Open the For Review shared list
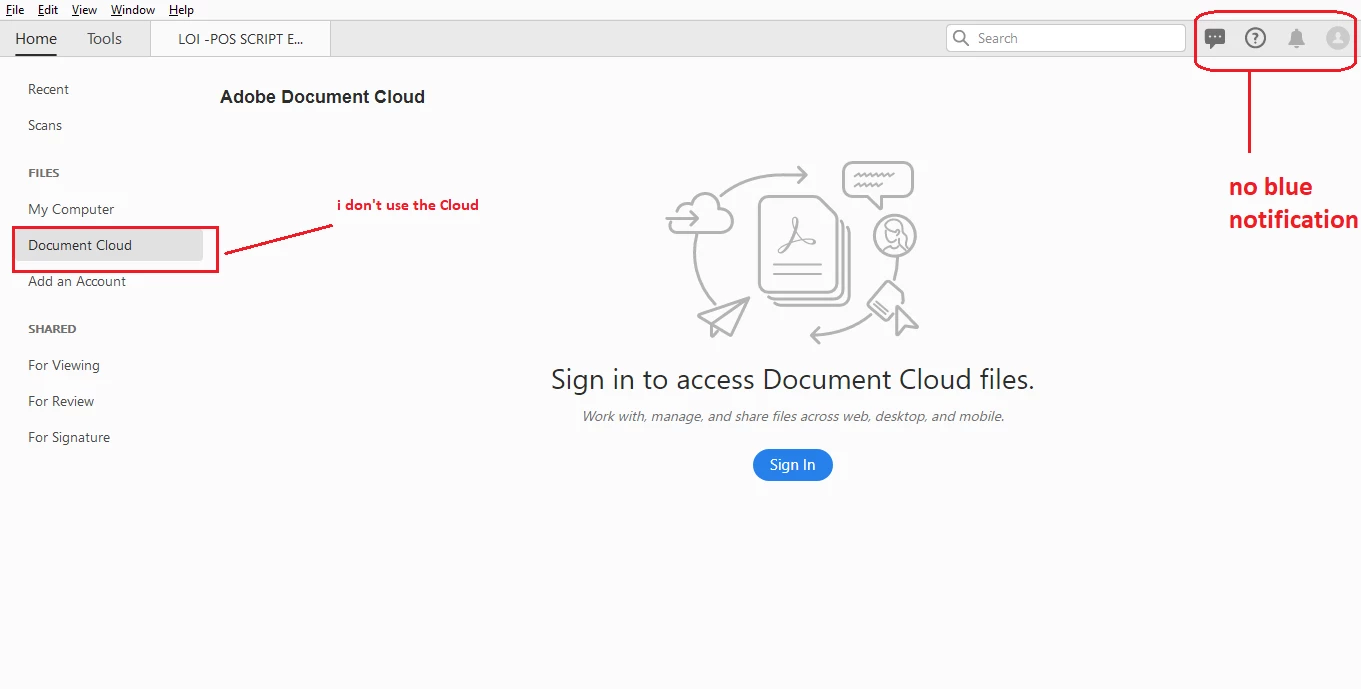 click(x=61, y=401)
